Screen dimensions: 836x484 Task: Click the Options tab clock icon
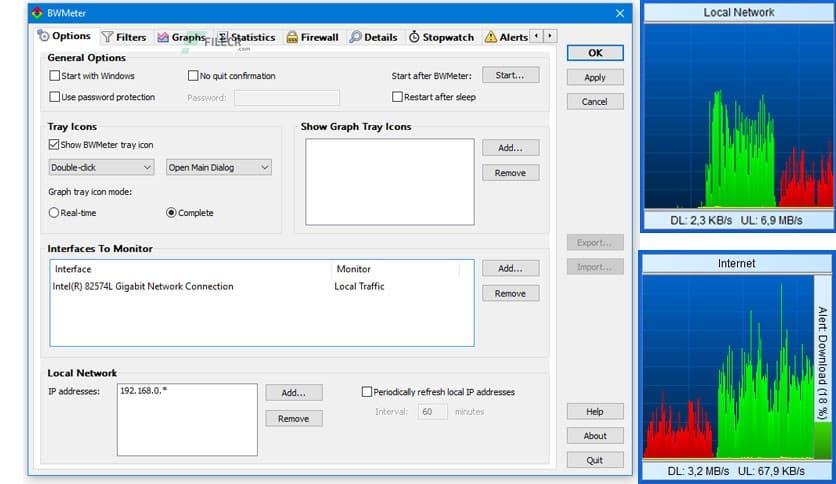coord(43,36)
